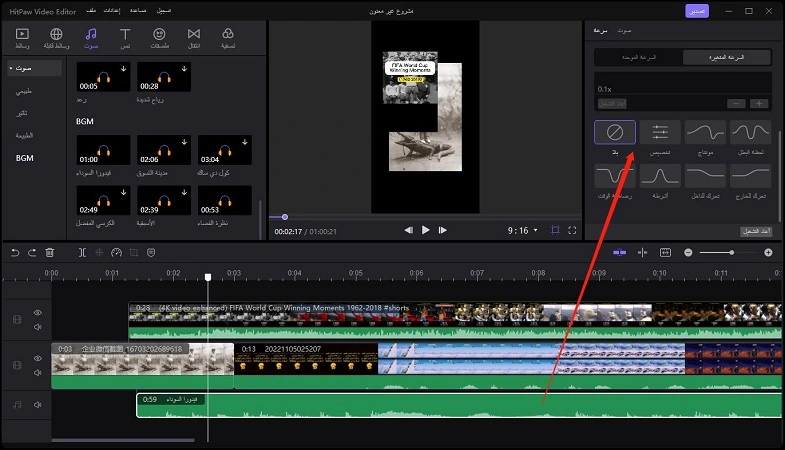Enter fullscreen preview mode
785x450 pixels.
click(x=572, y=230)
